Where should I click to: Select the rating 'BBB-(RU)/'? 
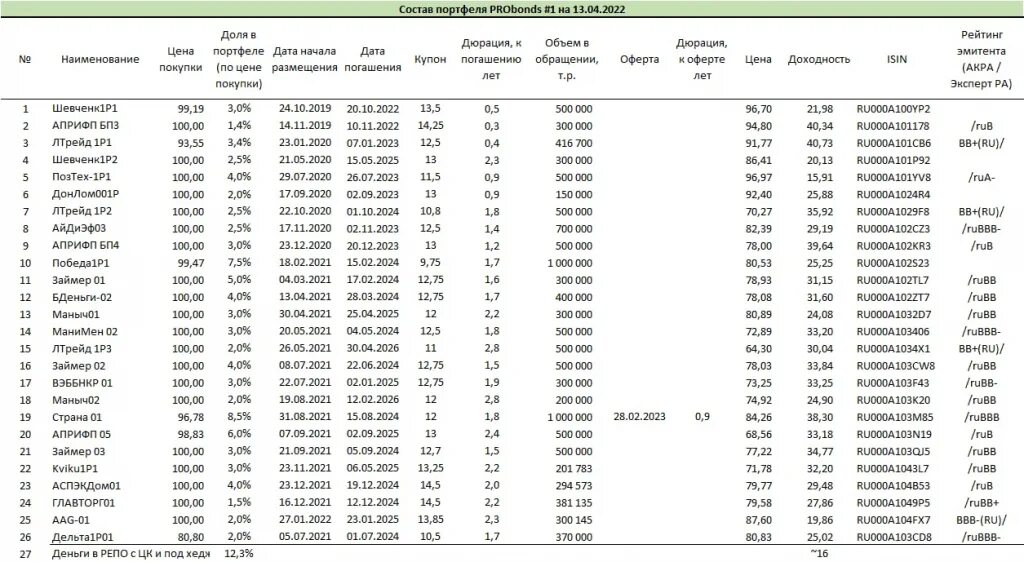[x=982, y=520]
